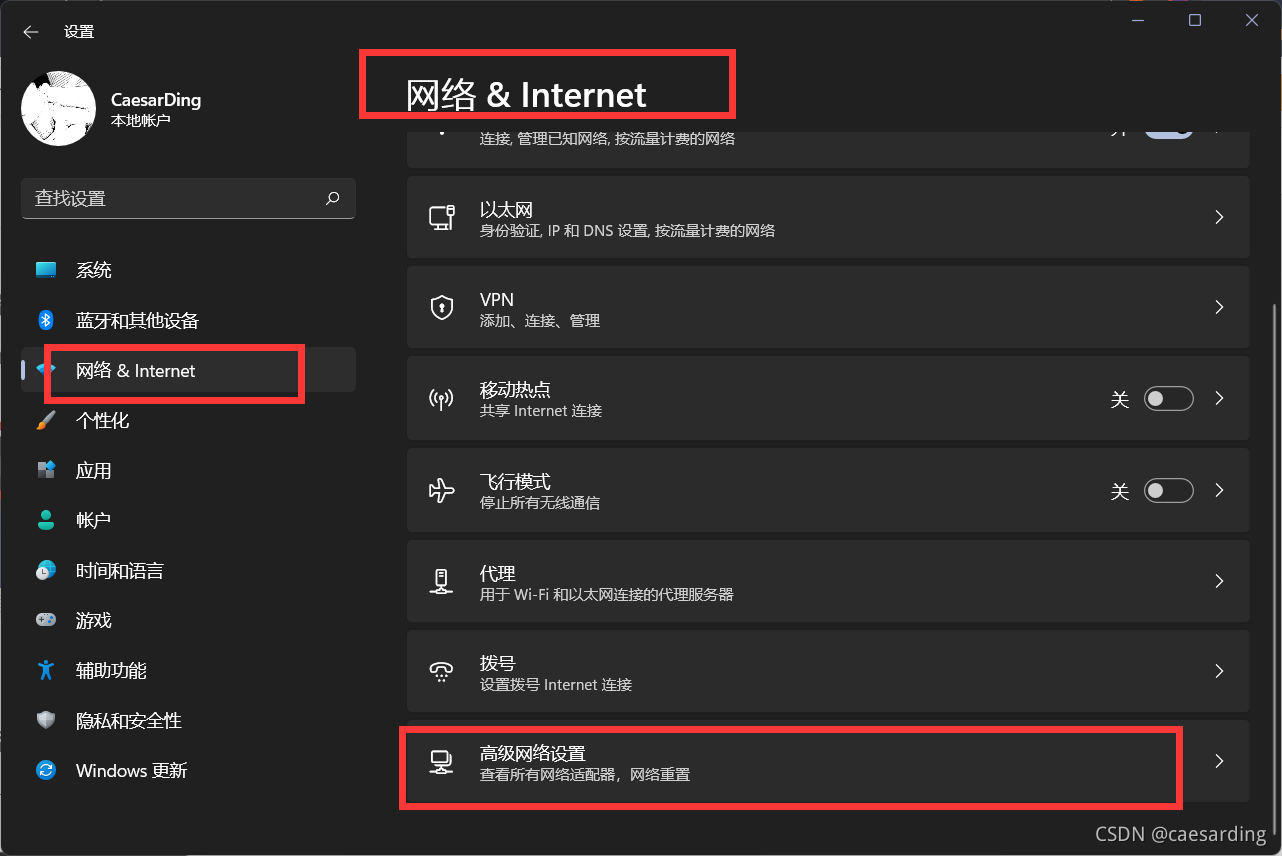Expand 飞行模式 via its chevron
Screen dimensions: 1282x856
1219,491
